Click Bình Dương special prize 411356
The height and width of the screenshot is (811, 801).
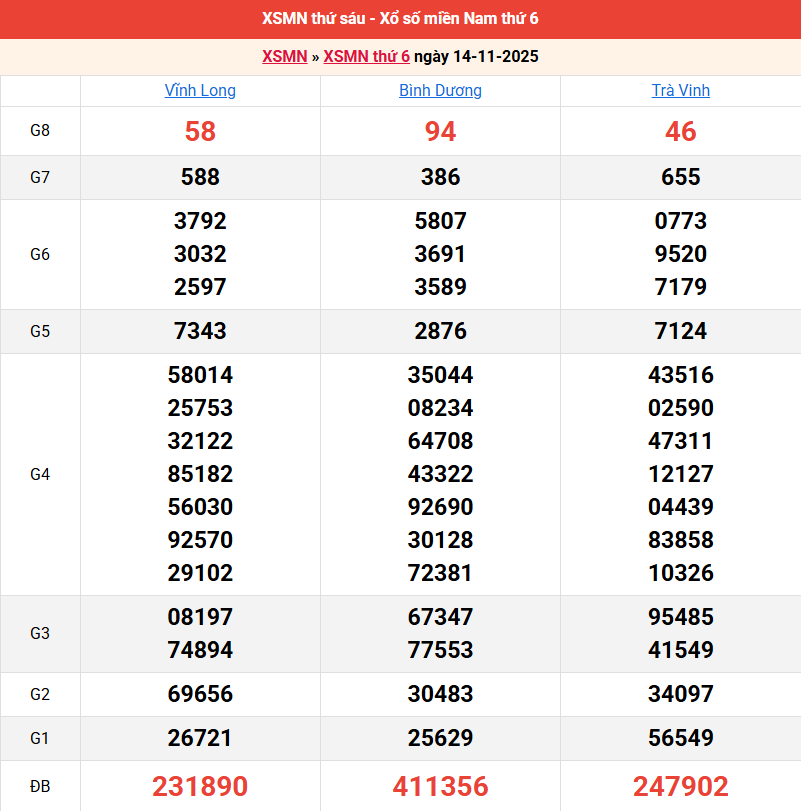[440, 786]
